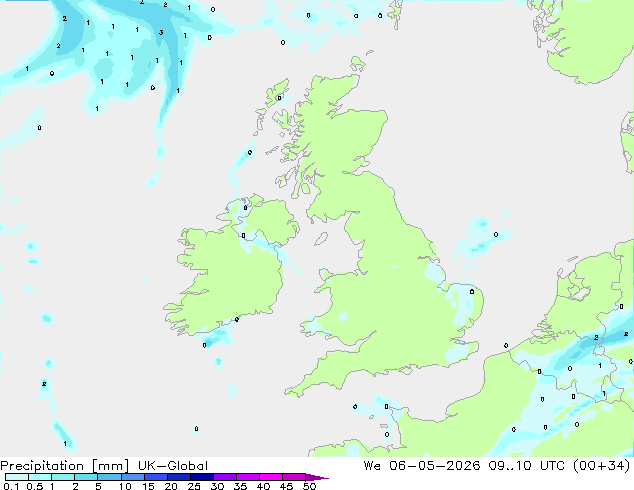The image size is (634, 490).
Task: Click the 0.5–1 mm legend swatch
Action: pos(40,477)
